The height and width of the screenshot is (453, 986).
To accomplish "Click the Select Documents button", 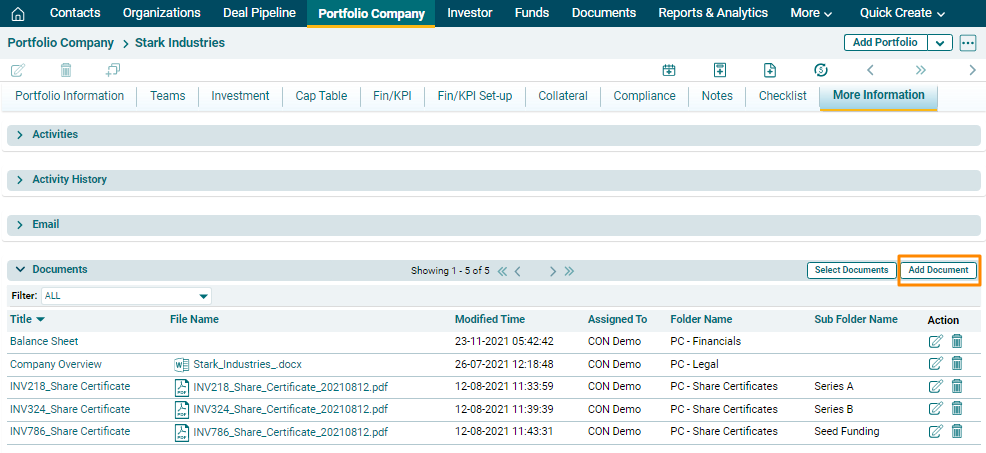I will click(850, 271).
